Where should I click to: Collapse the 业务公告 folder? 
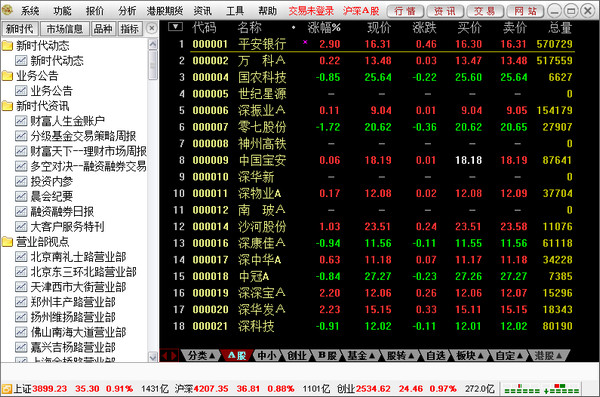coord(30,76)
